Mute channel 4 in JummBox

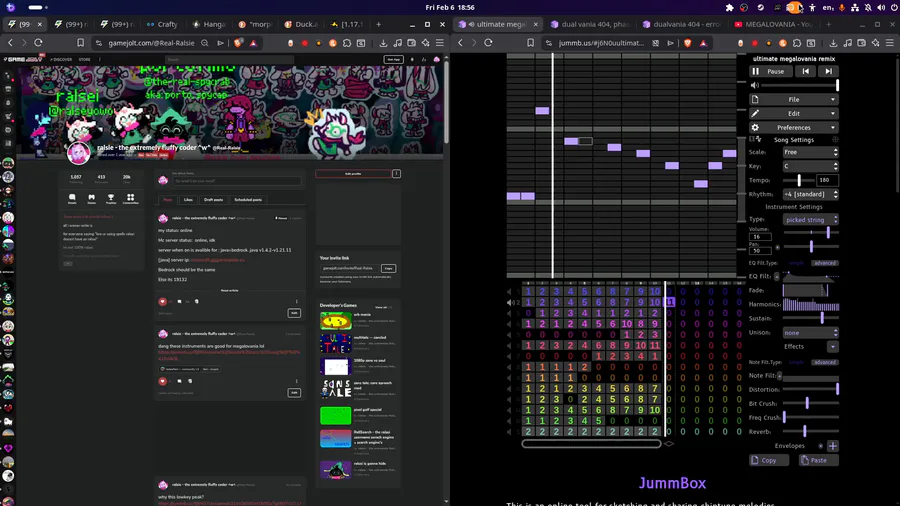click(510, 324)
